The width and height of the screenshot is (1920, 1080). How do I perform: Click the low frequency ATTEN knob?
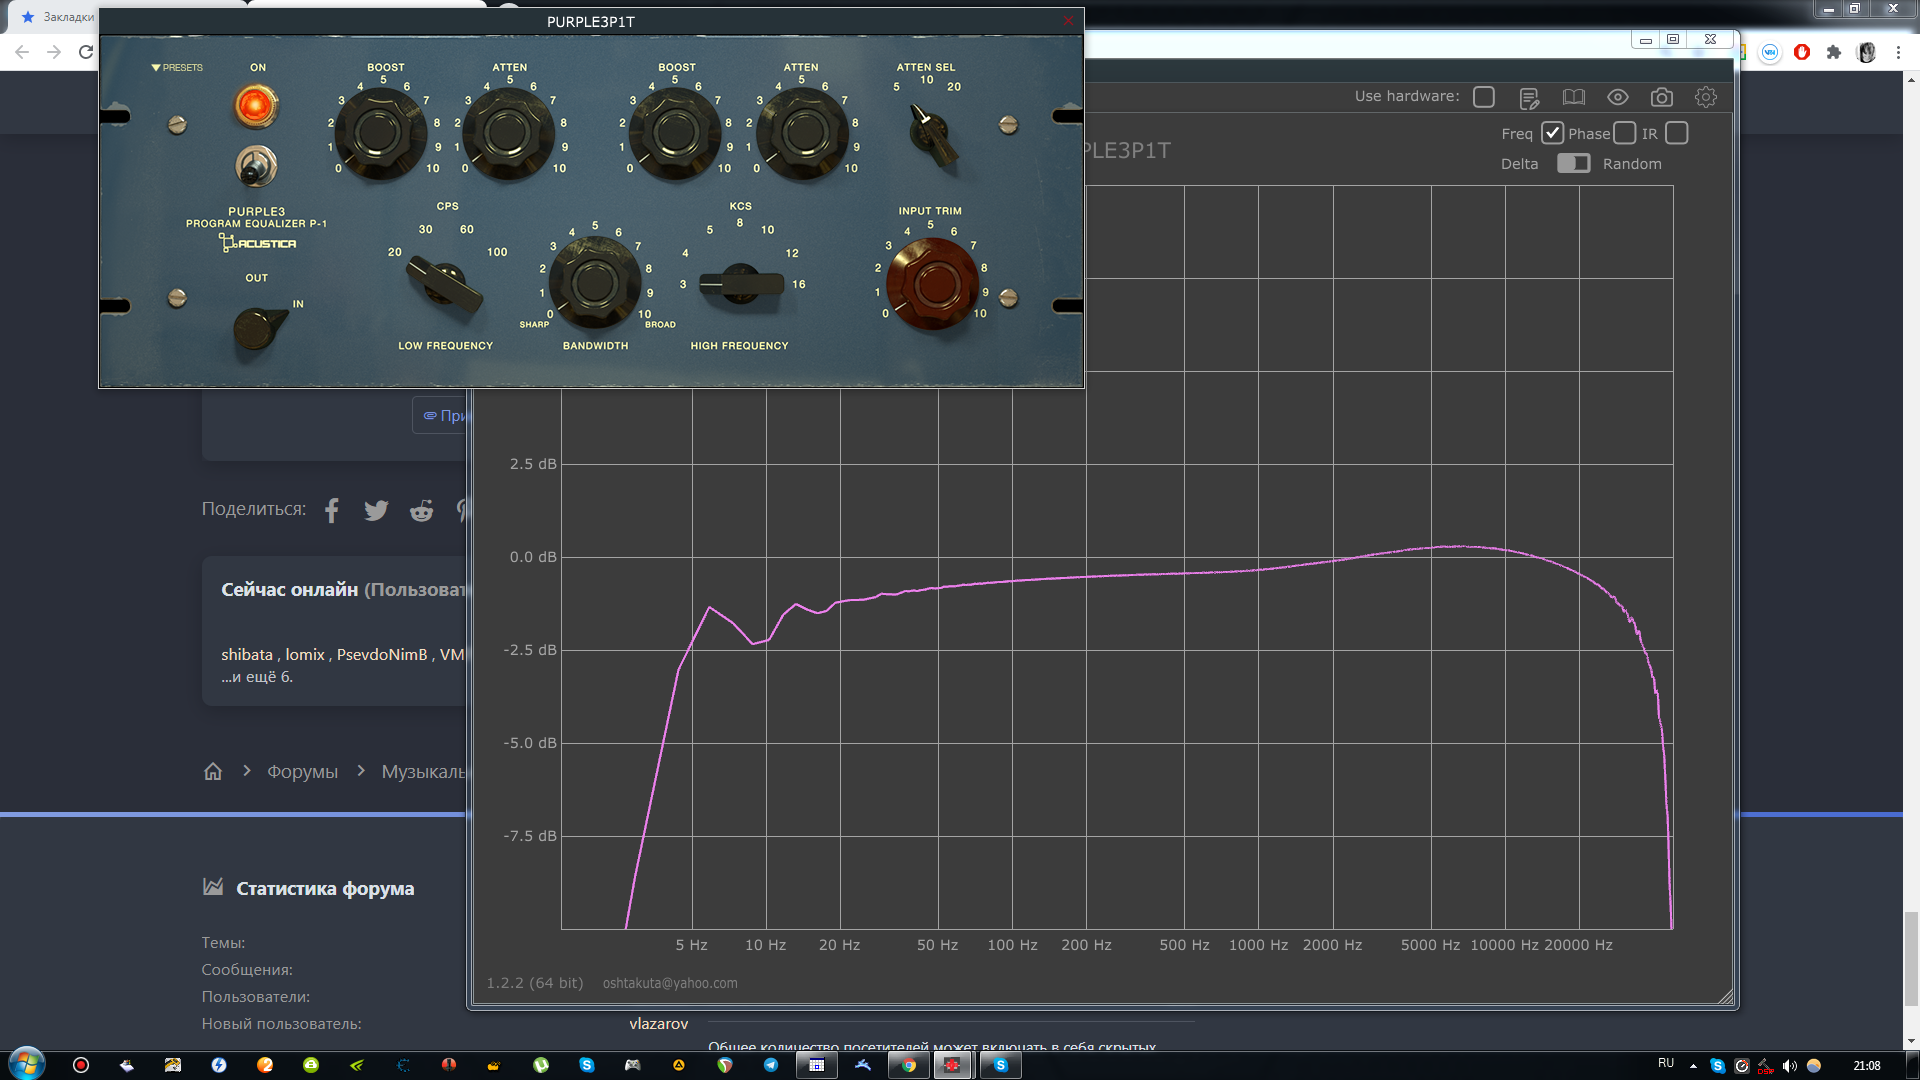click(508, 133)
